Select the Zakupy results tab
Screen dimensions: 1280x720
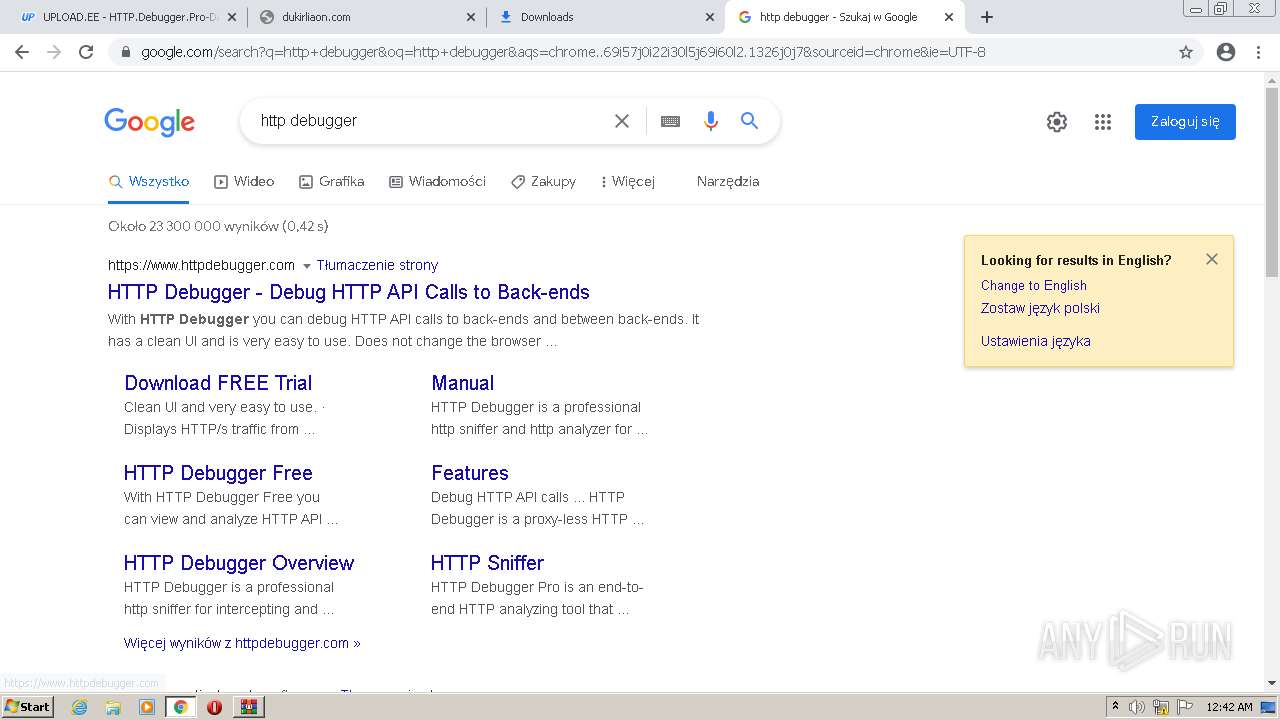point(543,181)
